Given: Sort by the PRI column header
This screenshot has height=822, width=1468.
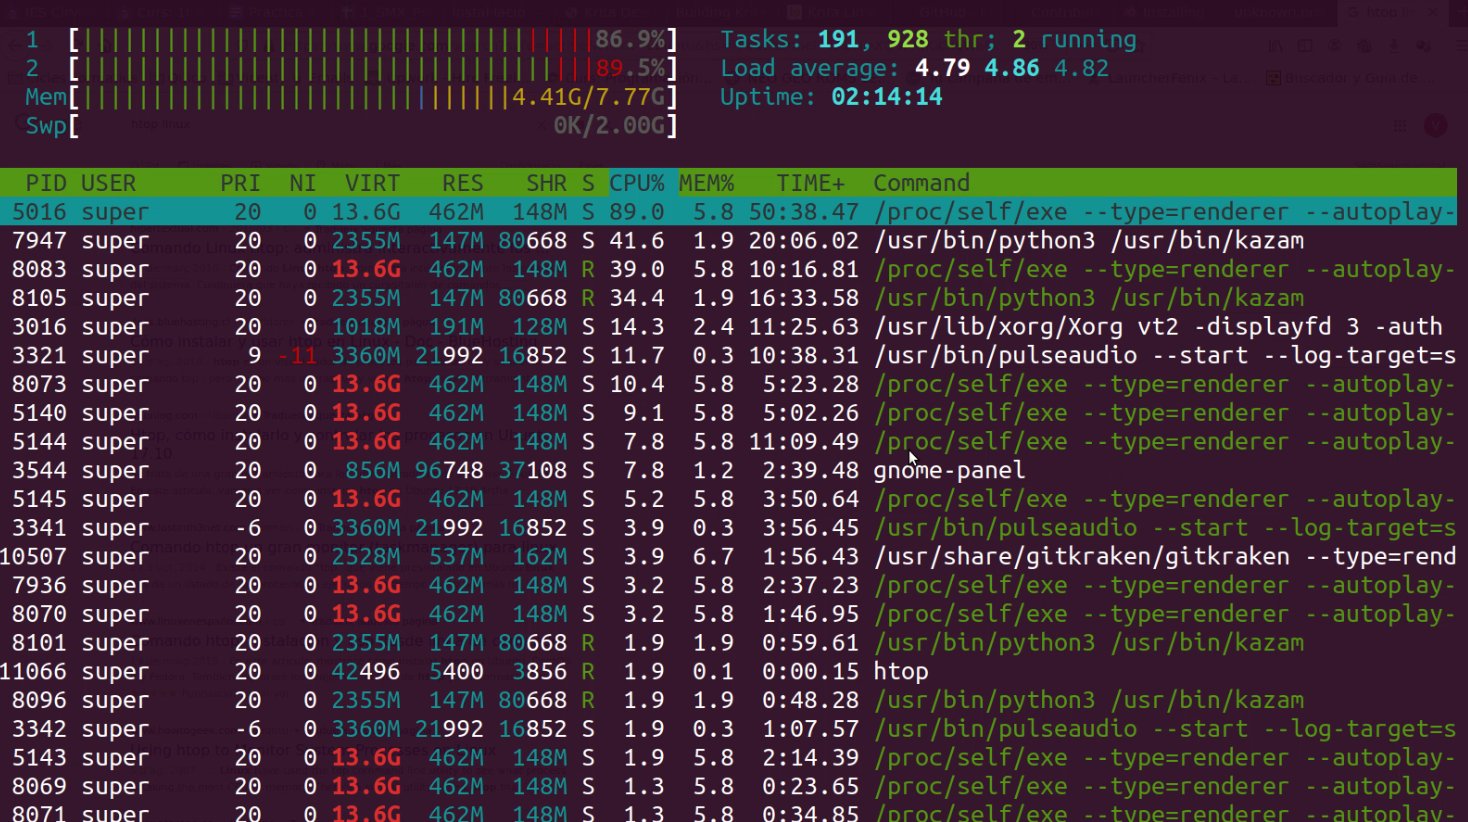Looking at the screenshot, I should coord(240,183).
